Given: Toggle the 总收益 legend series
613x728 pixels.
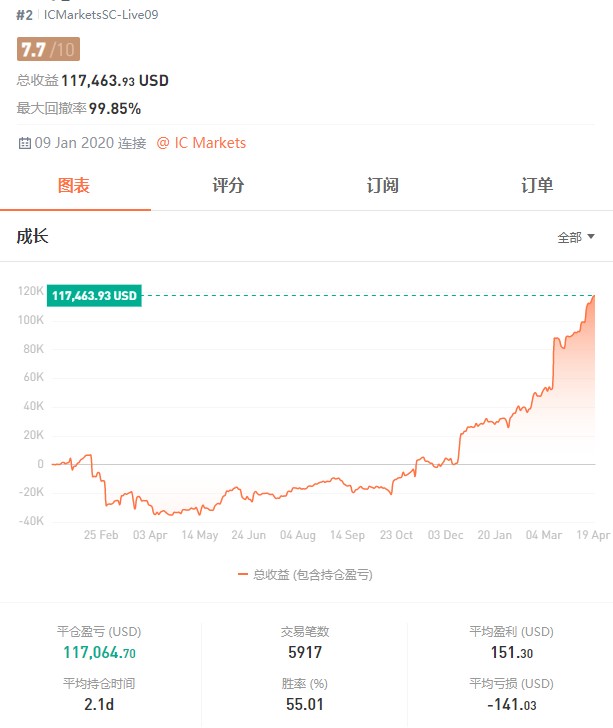Looking at the screenshot, I should (306, 574).
